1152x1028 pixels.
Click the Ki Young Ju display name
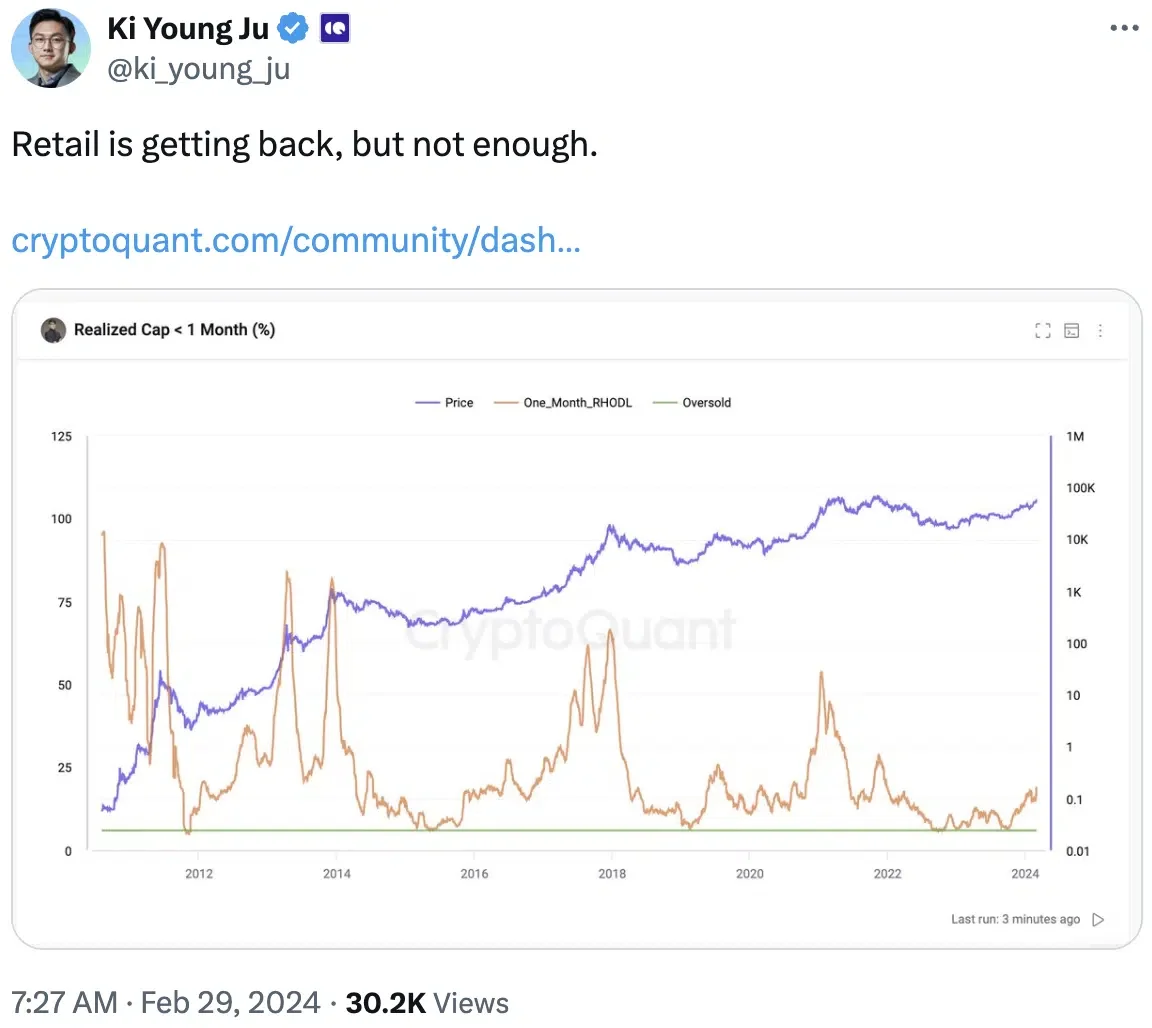(x=188, y=28)
